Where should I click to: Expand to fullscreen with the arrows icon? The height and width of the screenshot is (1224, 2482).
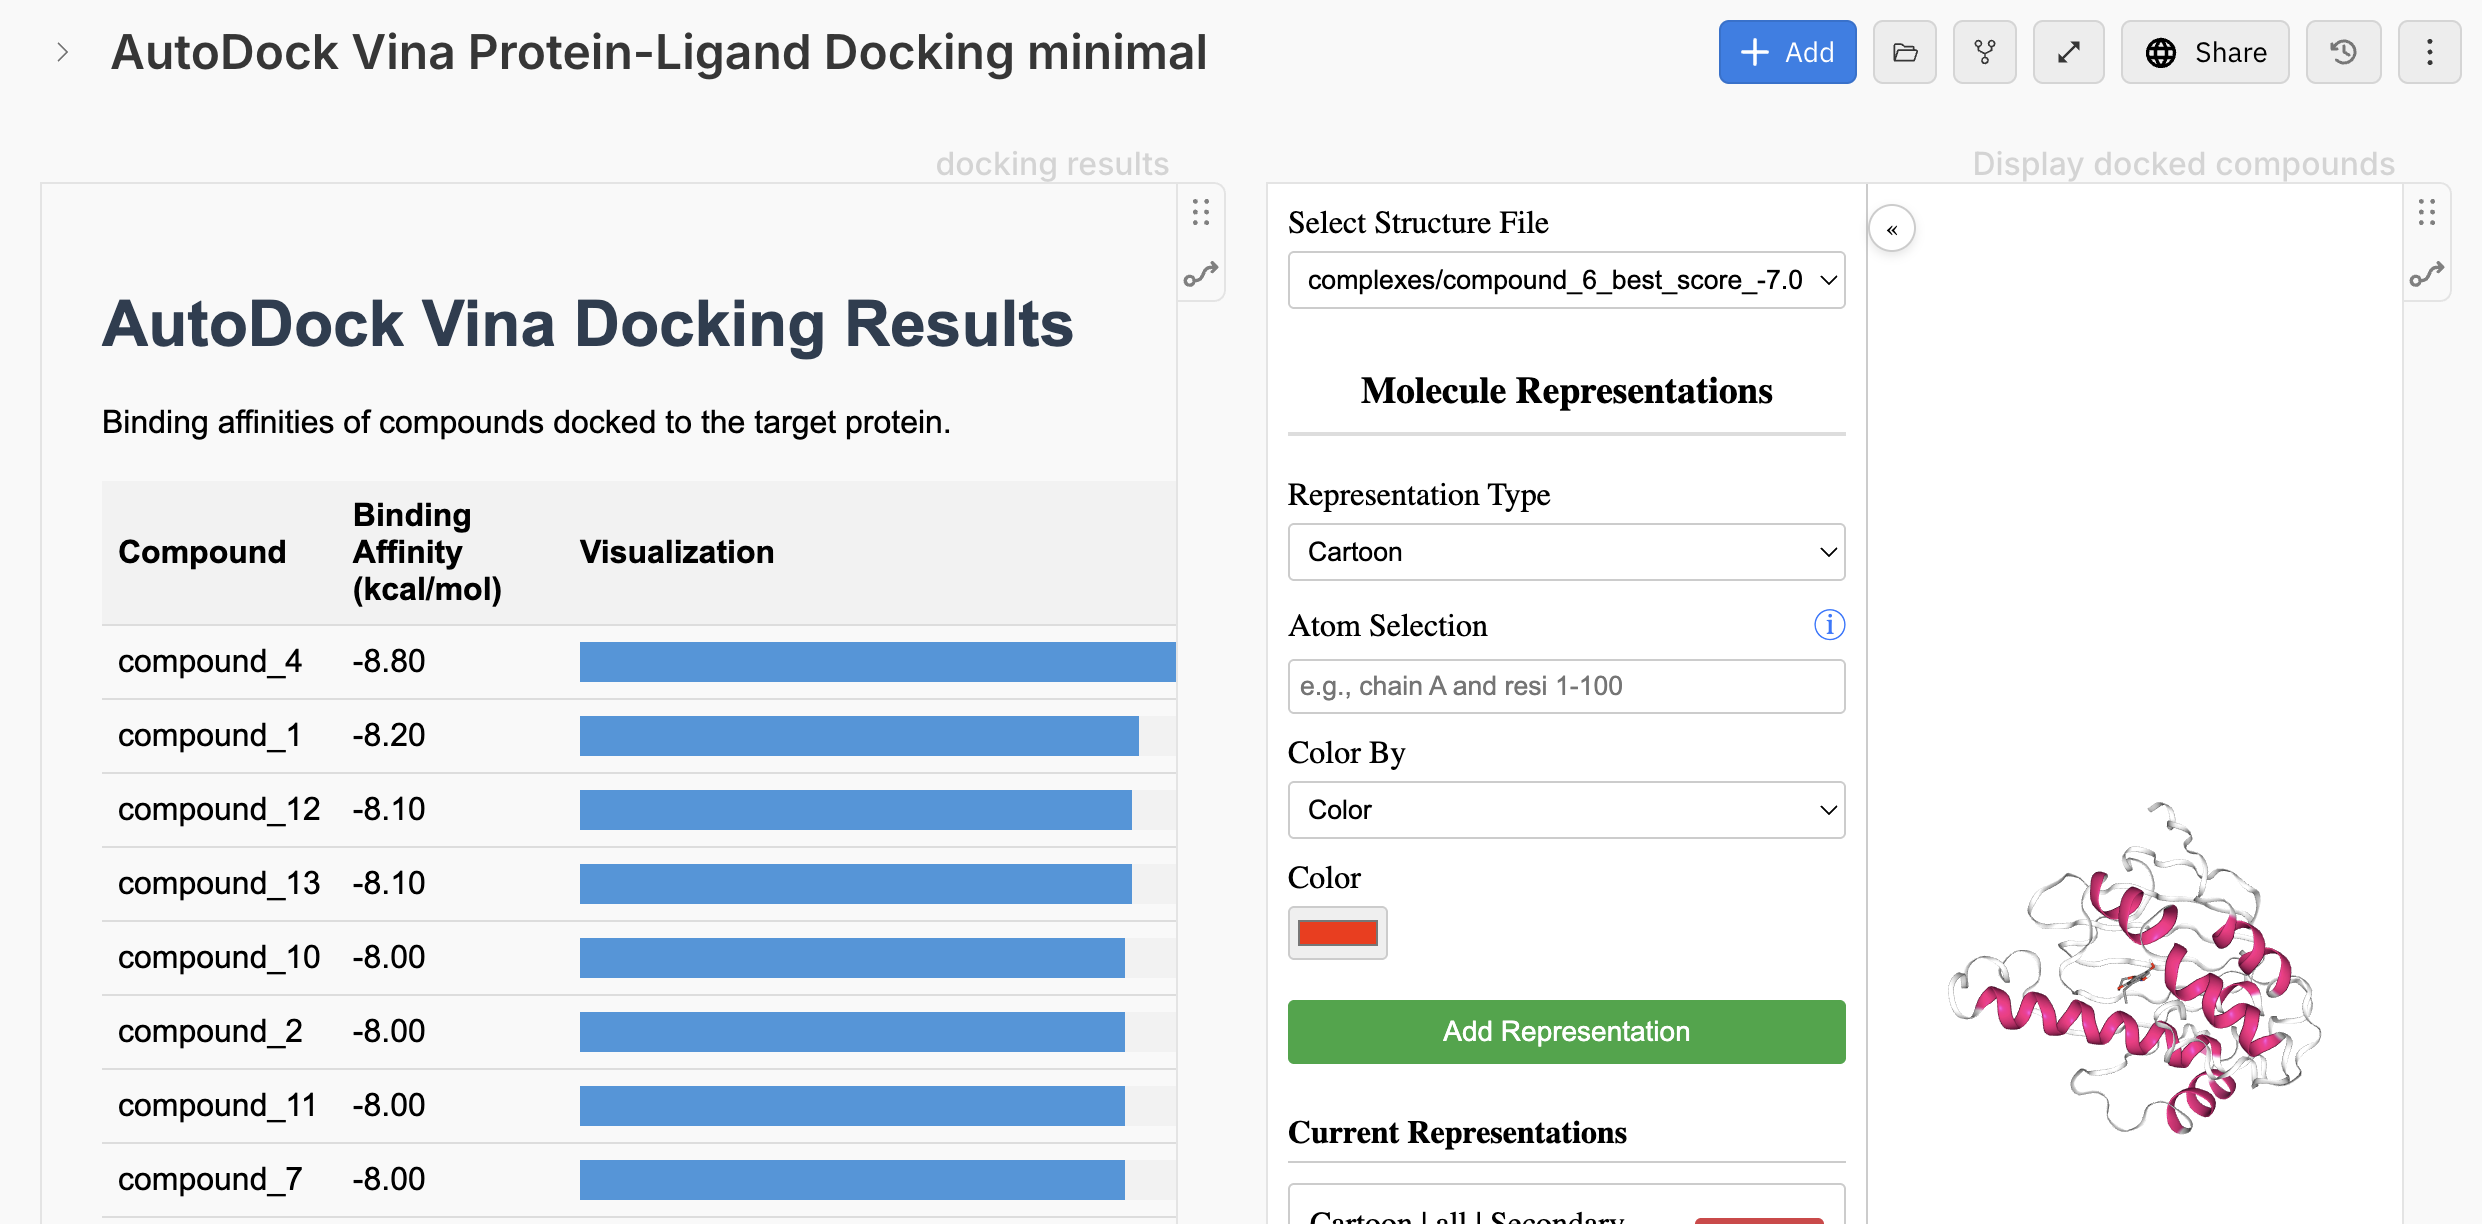tap(2068, 52)
